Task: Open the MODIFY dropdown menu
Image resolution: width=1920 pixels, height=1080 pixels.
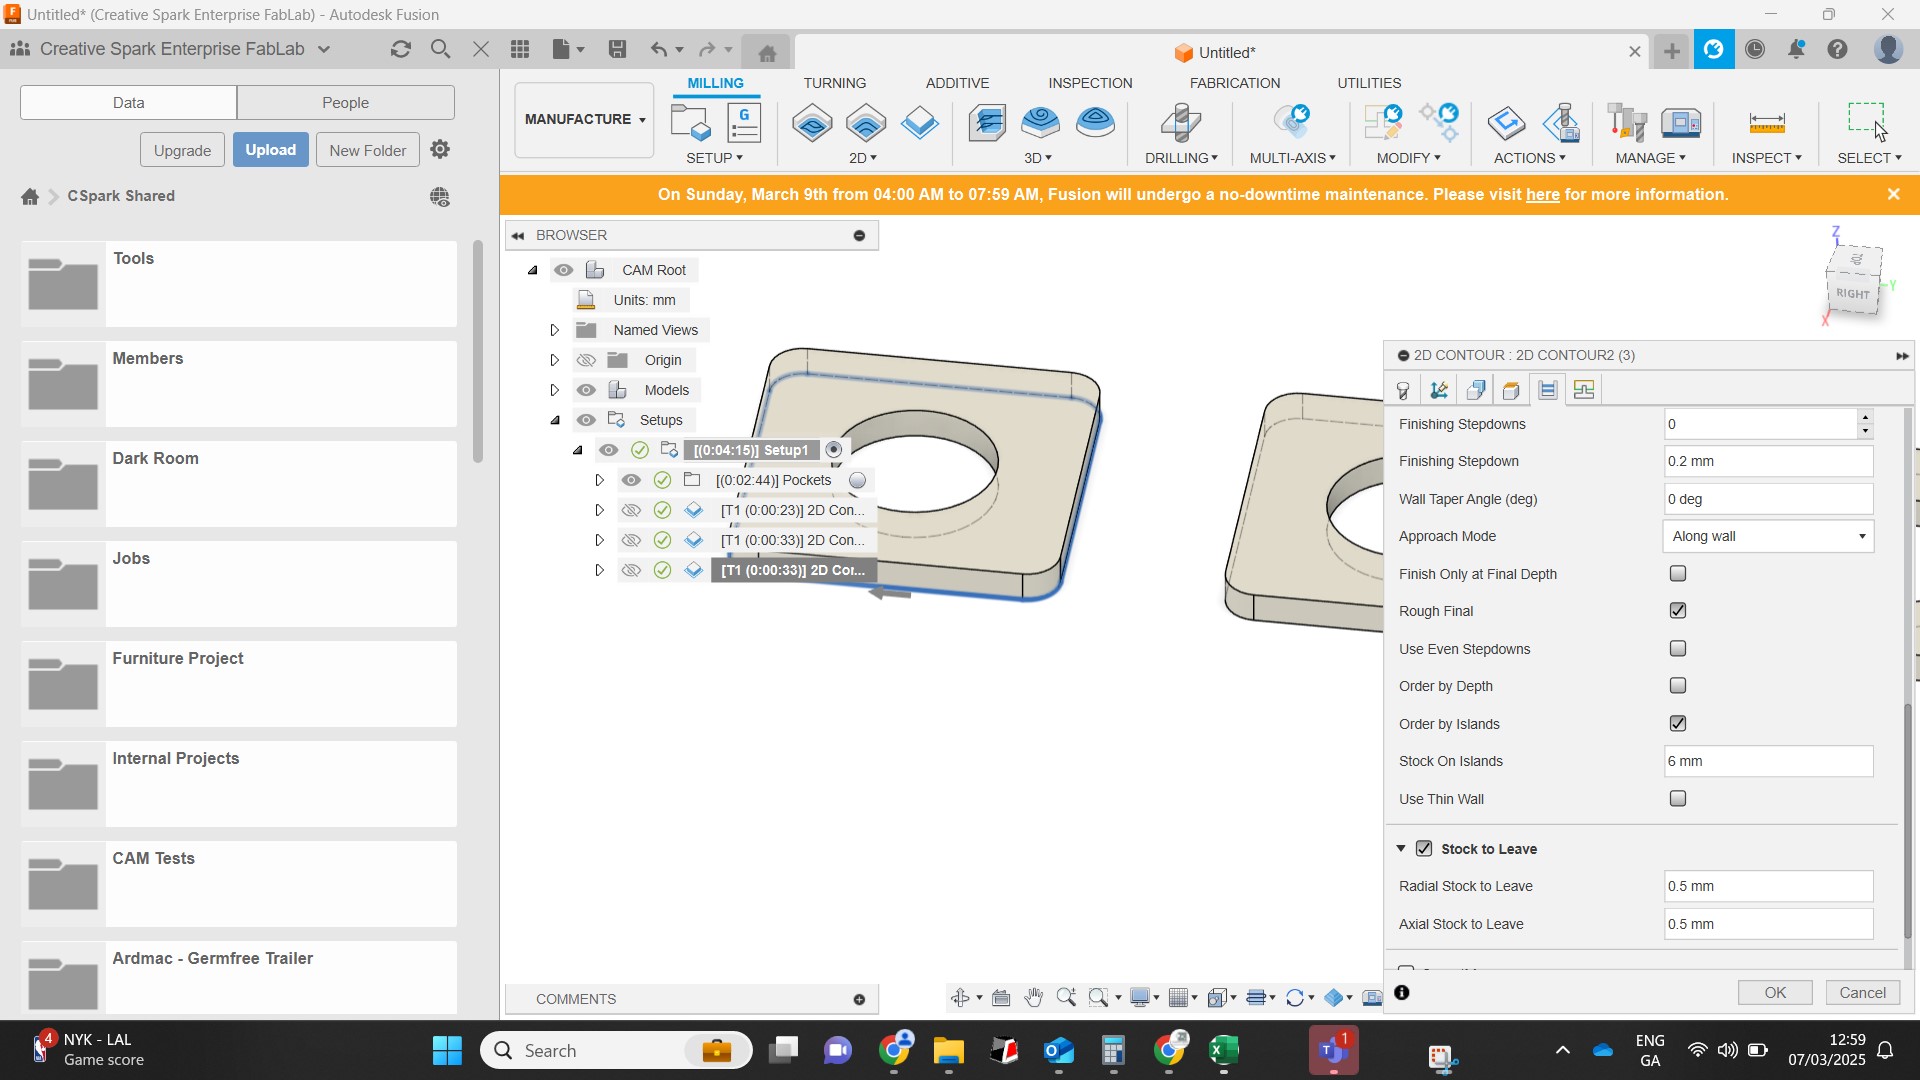Action: [x=1408, y=158]
